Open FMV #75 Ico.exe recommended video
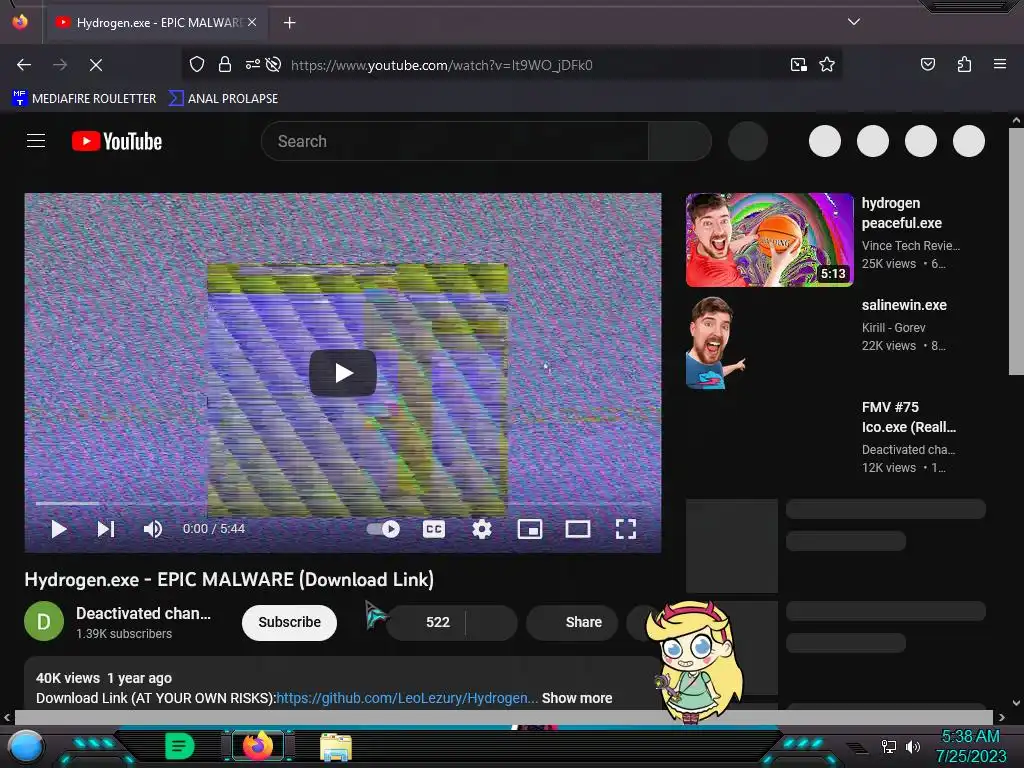The width and height of the screenshot is (1024, 768). 908,417
